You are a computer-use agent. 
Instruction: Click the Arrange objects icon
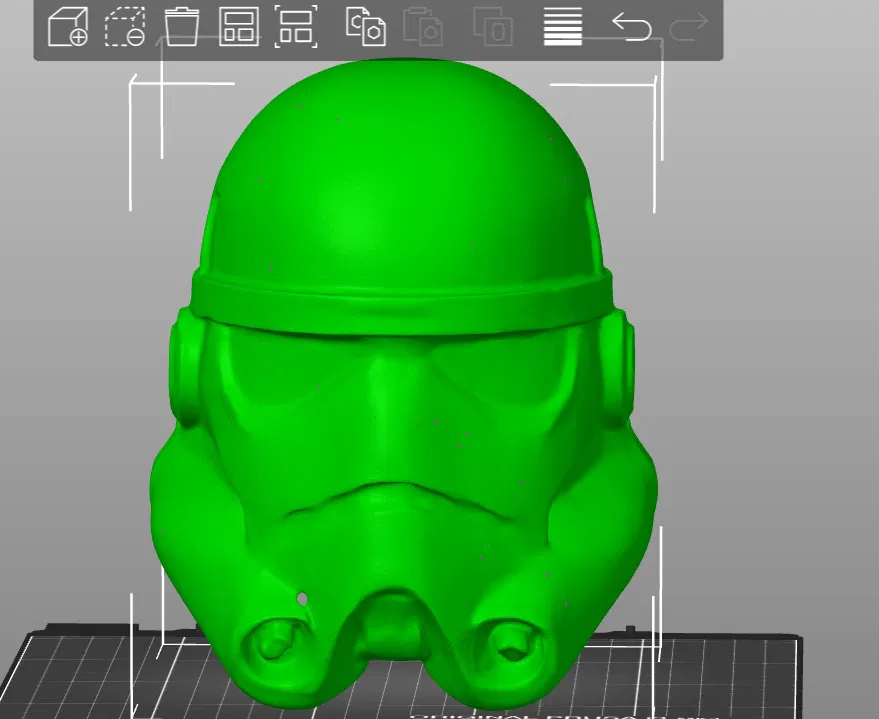[239, 26]
